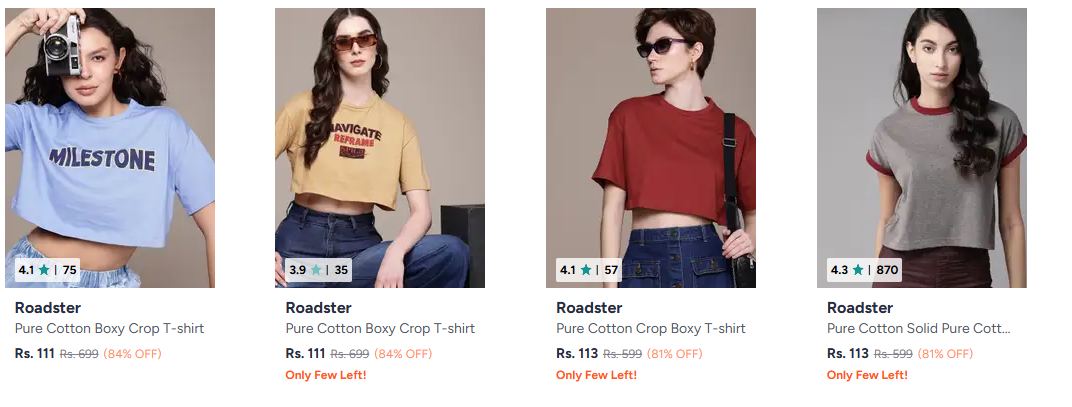Viewport: 1072px width, 407px height.
Task: Select the 'Pure Cotton Solid Pure Cott...' title
Action: 919,328
